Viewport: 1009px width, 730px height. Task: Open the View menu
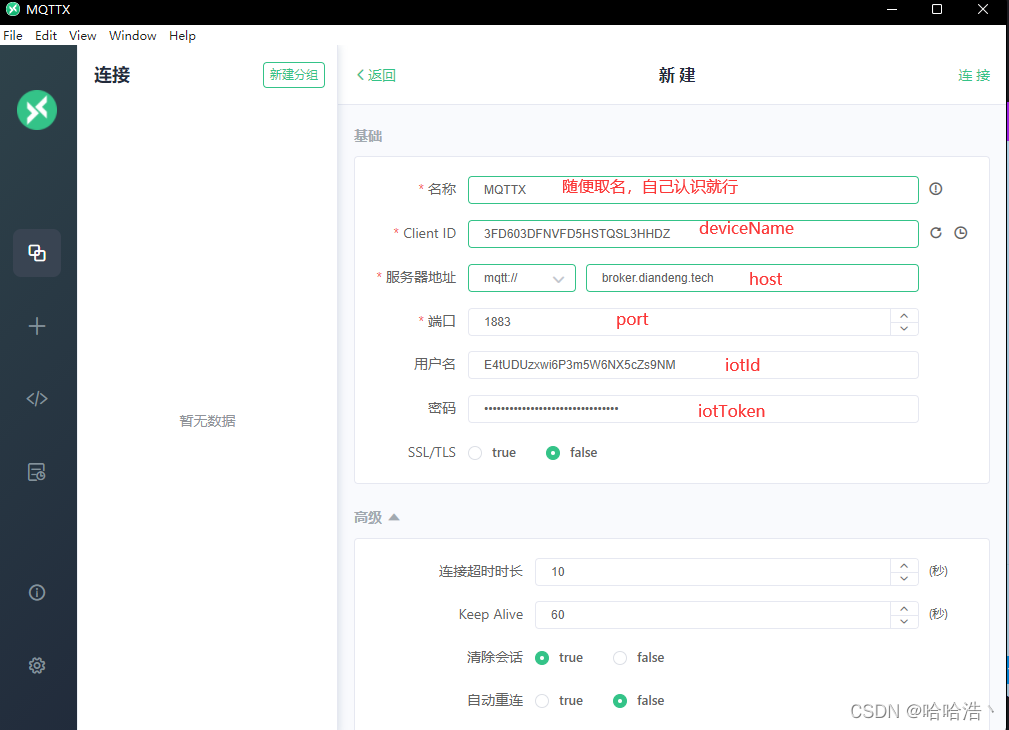coord(82,35)
